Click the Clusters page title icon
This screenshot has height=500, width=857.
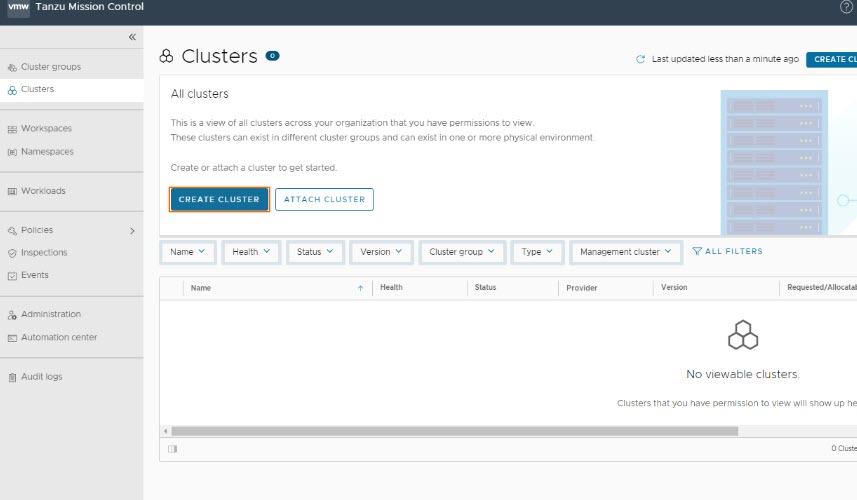pyautogui.click(x=166, y=56)
